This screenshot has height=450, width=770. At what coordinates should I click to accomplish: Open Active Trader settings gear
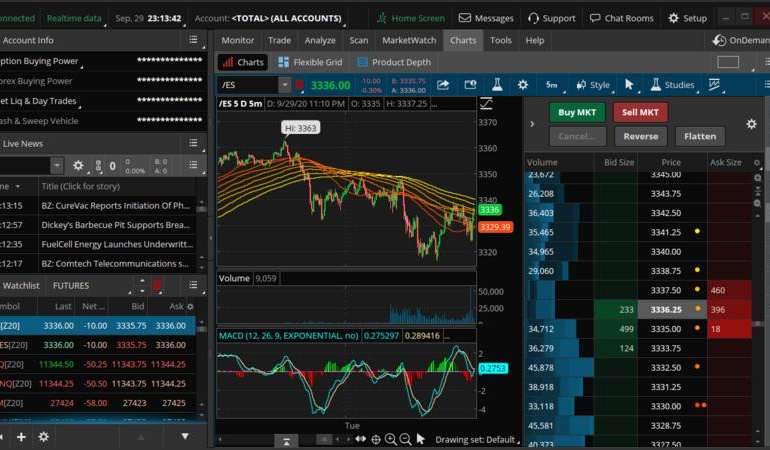pos(751,124)
